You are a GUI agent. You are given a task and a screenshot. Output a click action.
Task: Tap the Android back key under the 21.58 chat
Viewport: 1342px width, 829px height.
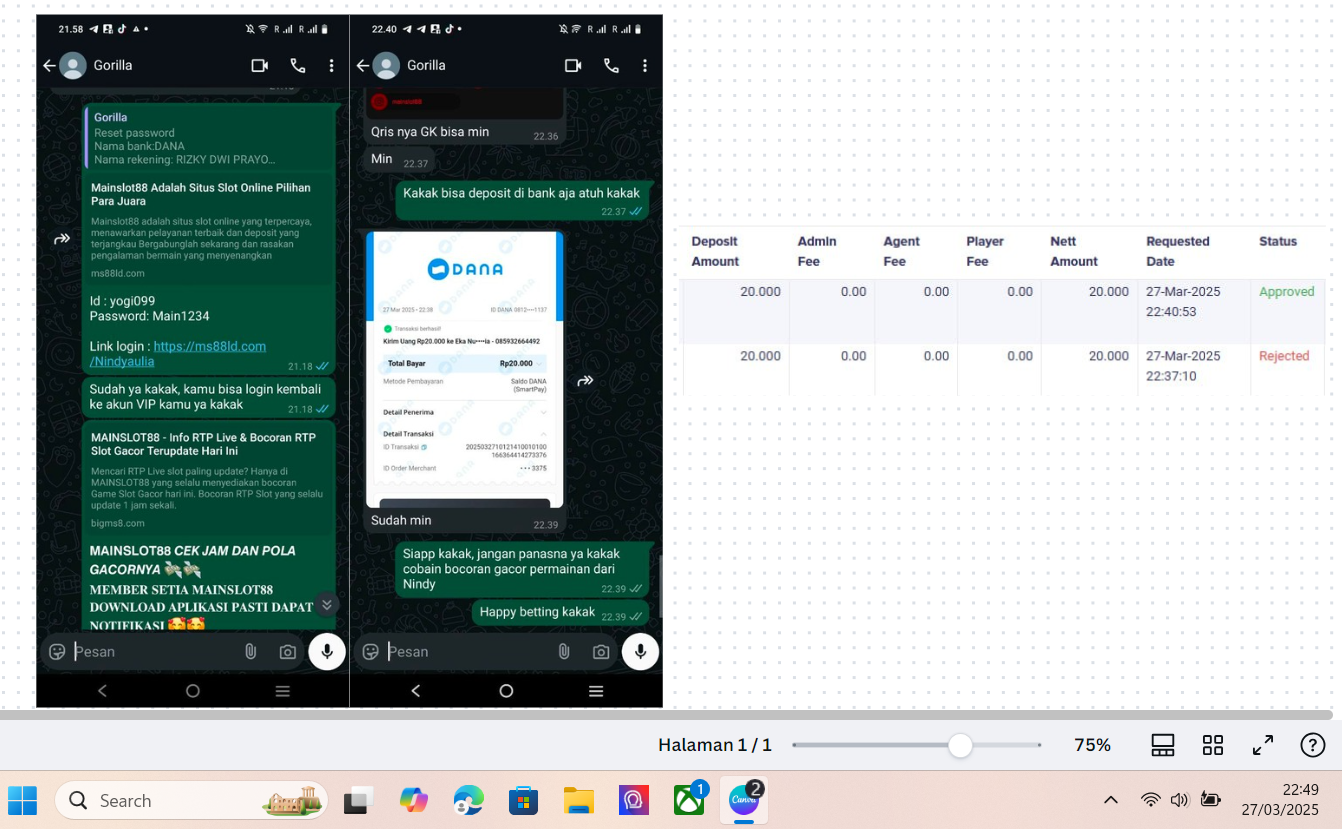pyautogui.click(x=102, y=691)
